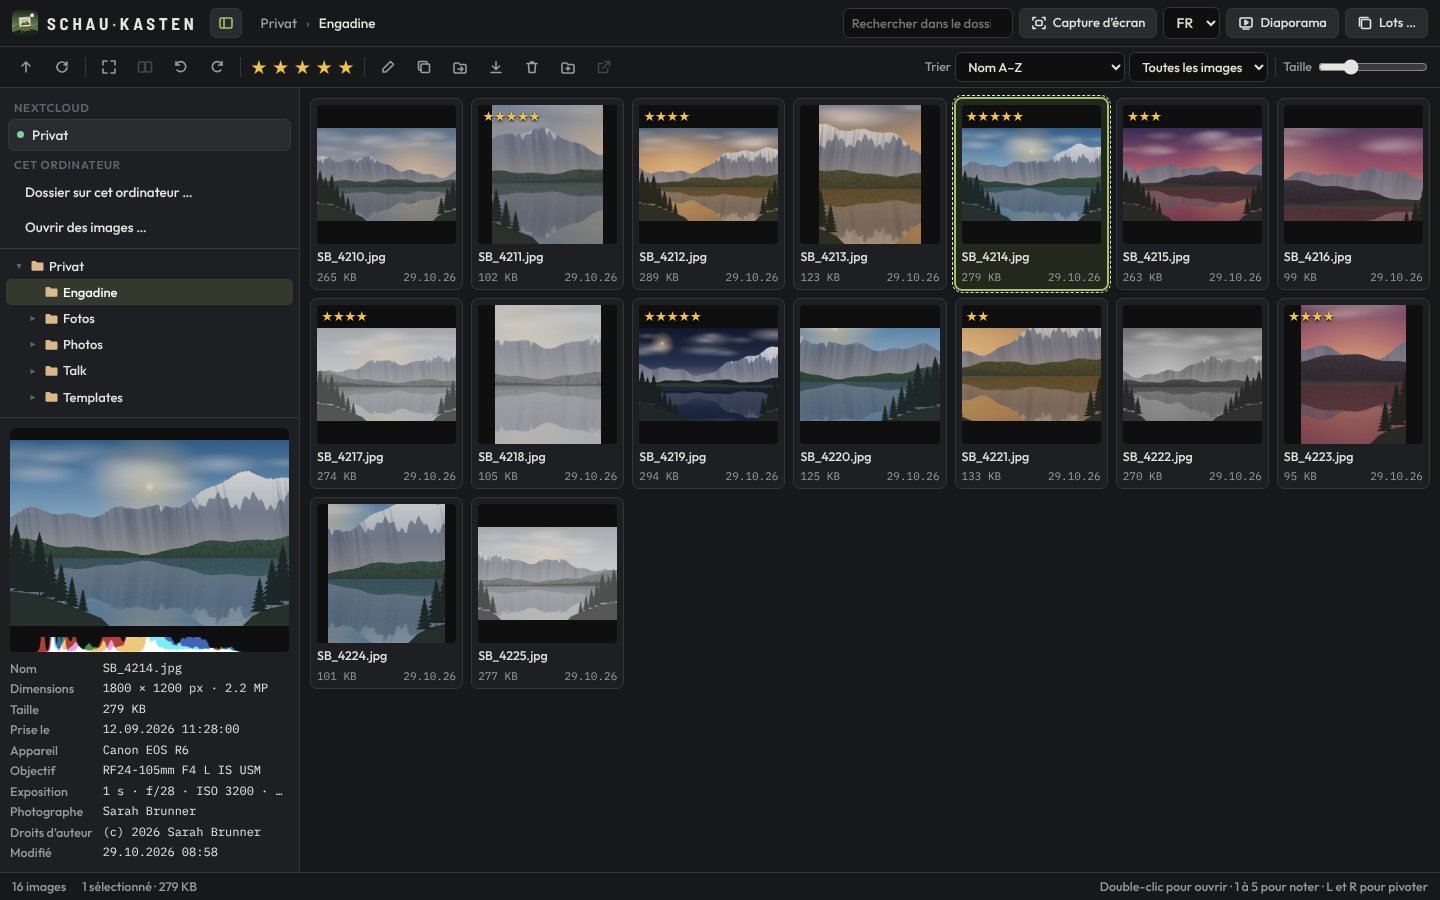Viewport: 1440px width, 900px height.
Task: Click the Diaporama button
Action: pyautogui.click(x=1282, y=23)
